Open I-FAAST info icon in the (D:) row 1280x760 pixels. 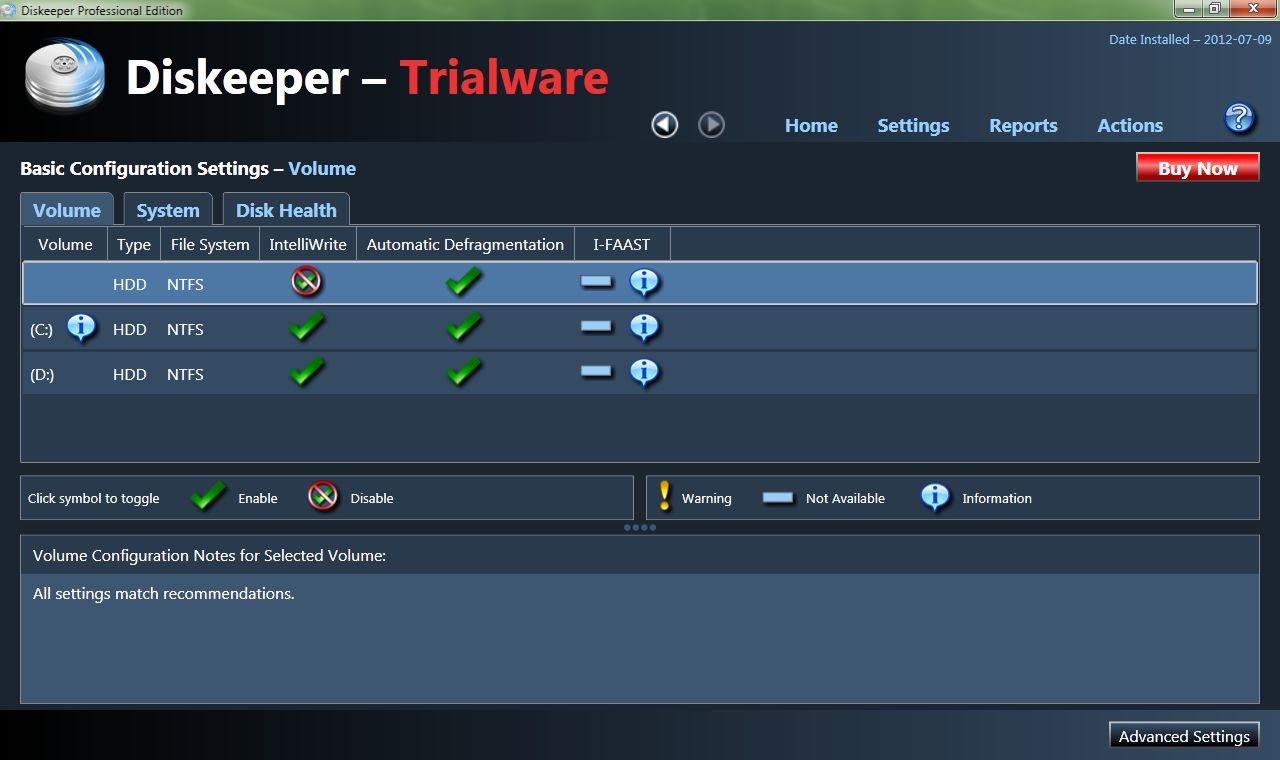pyautogui.click(x=645, y=373)
